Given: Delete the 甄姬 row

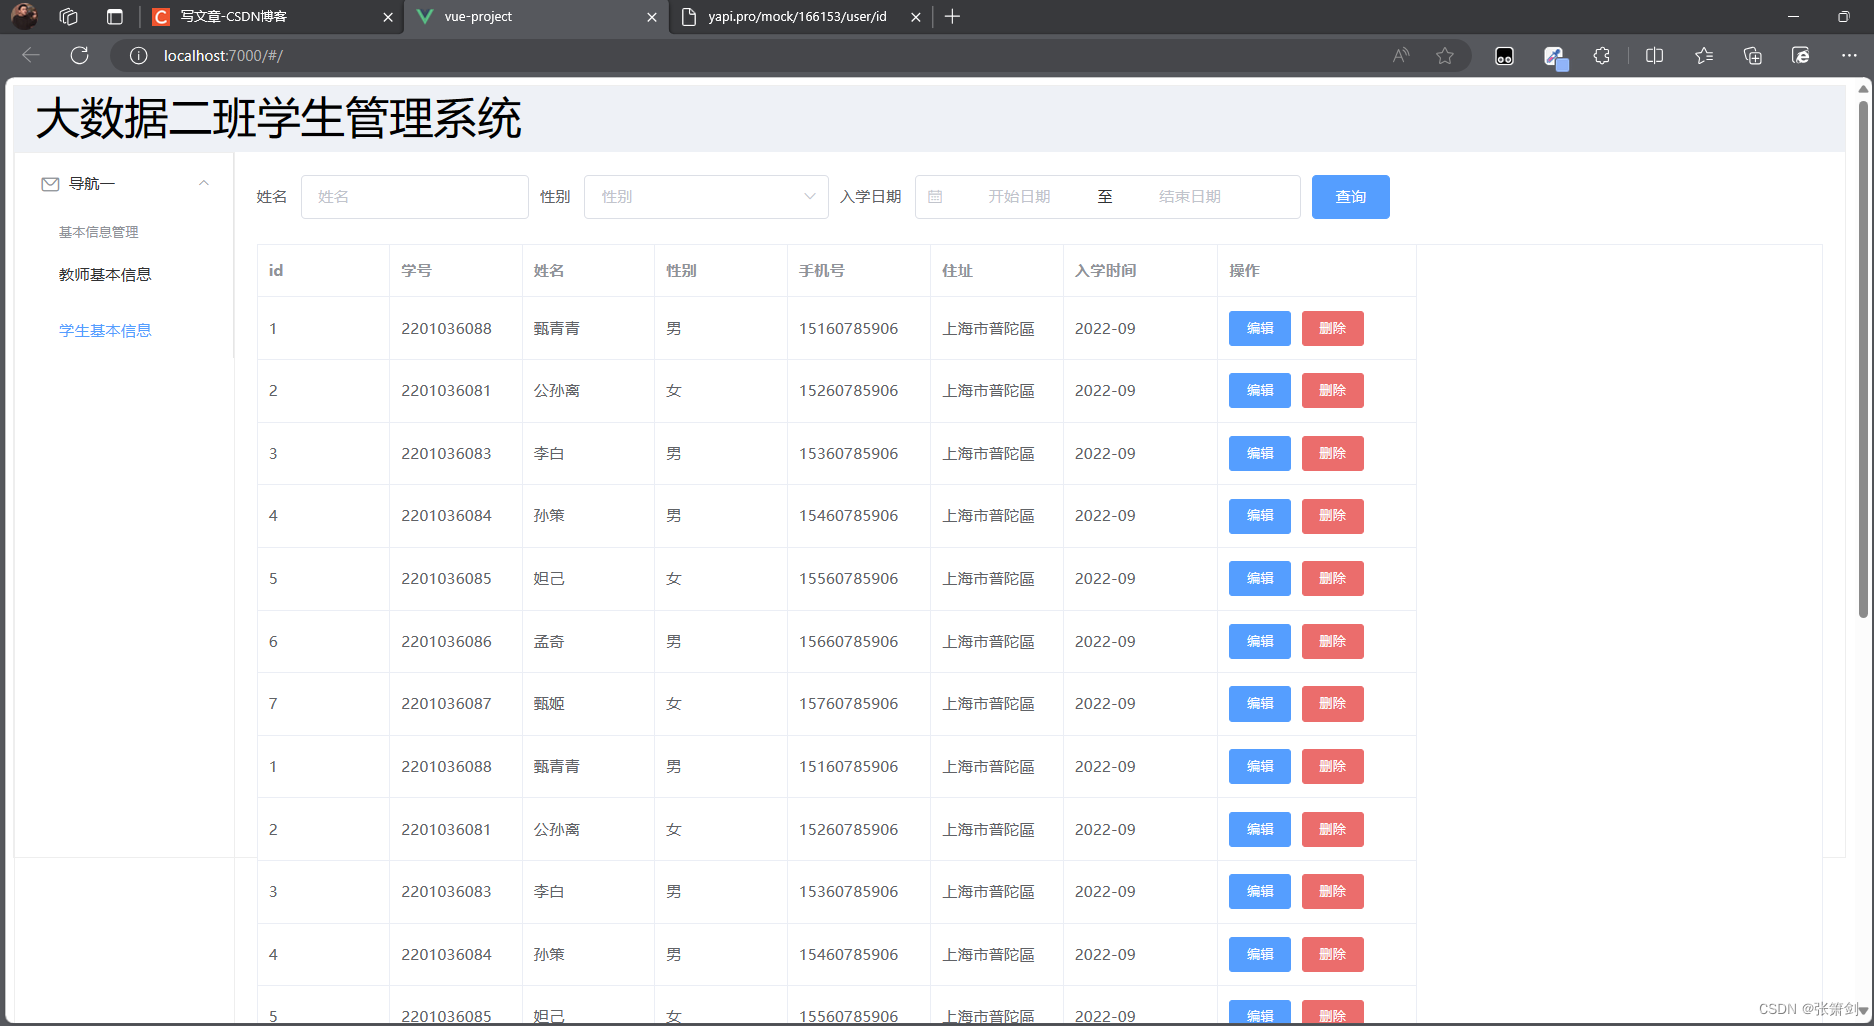Looking at the screenshot, I should click(1332, 704).
